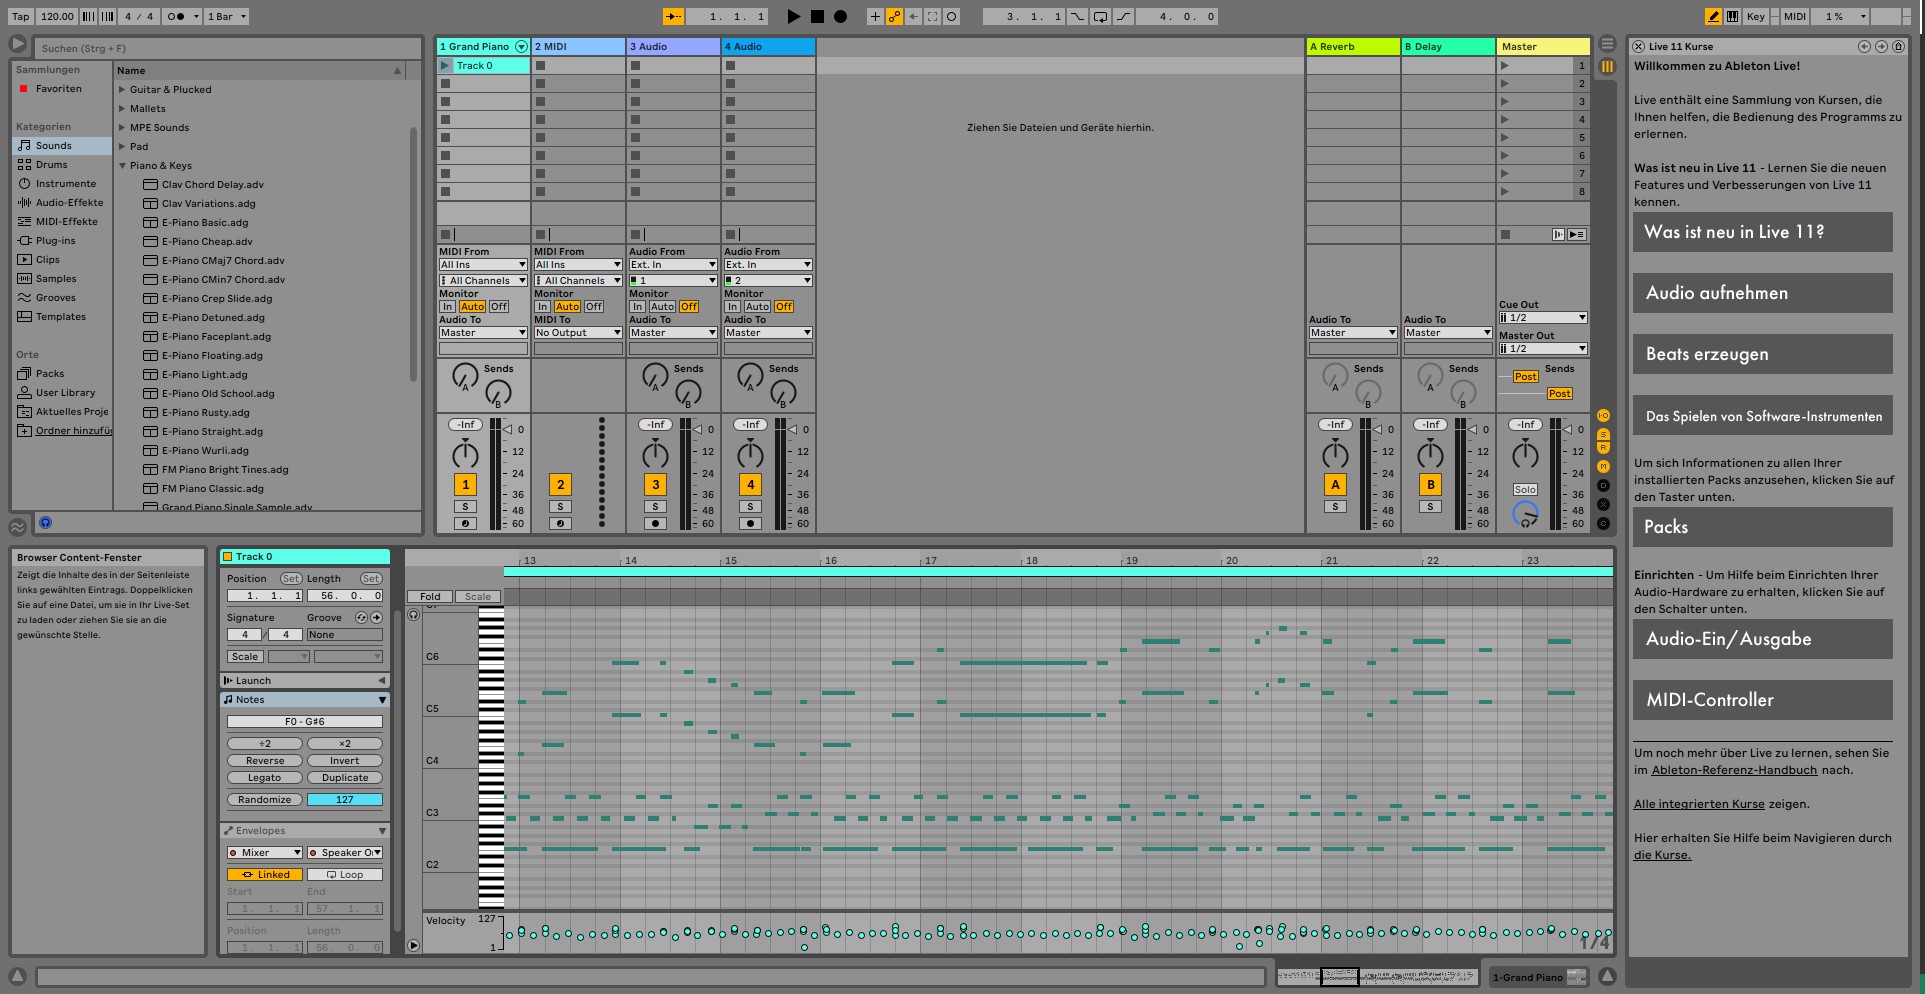Select E-Piano Basic.adg preset
Image resolution: width=1925 pixels, height=994 pixels.
[205, 222]
